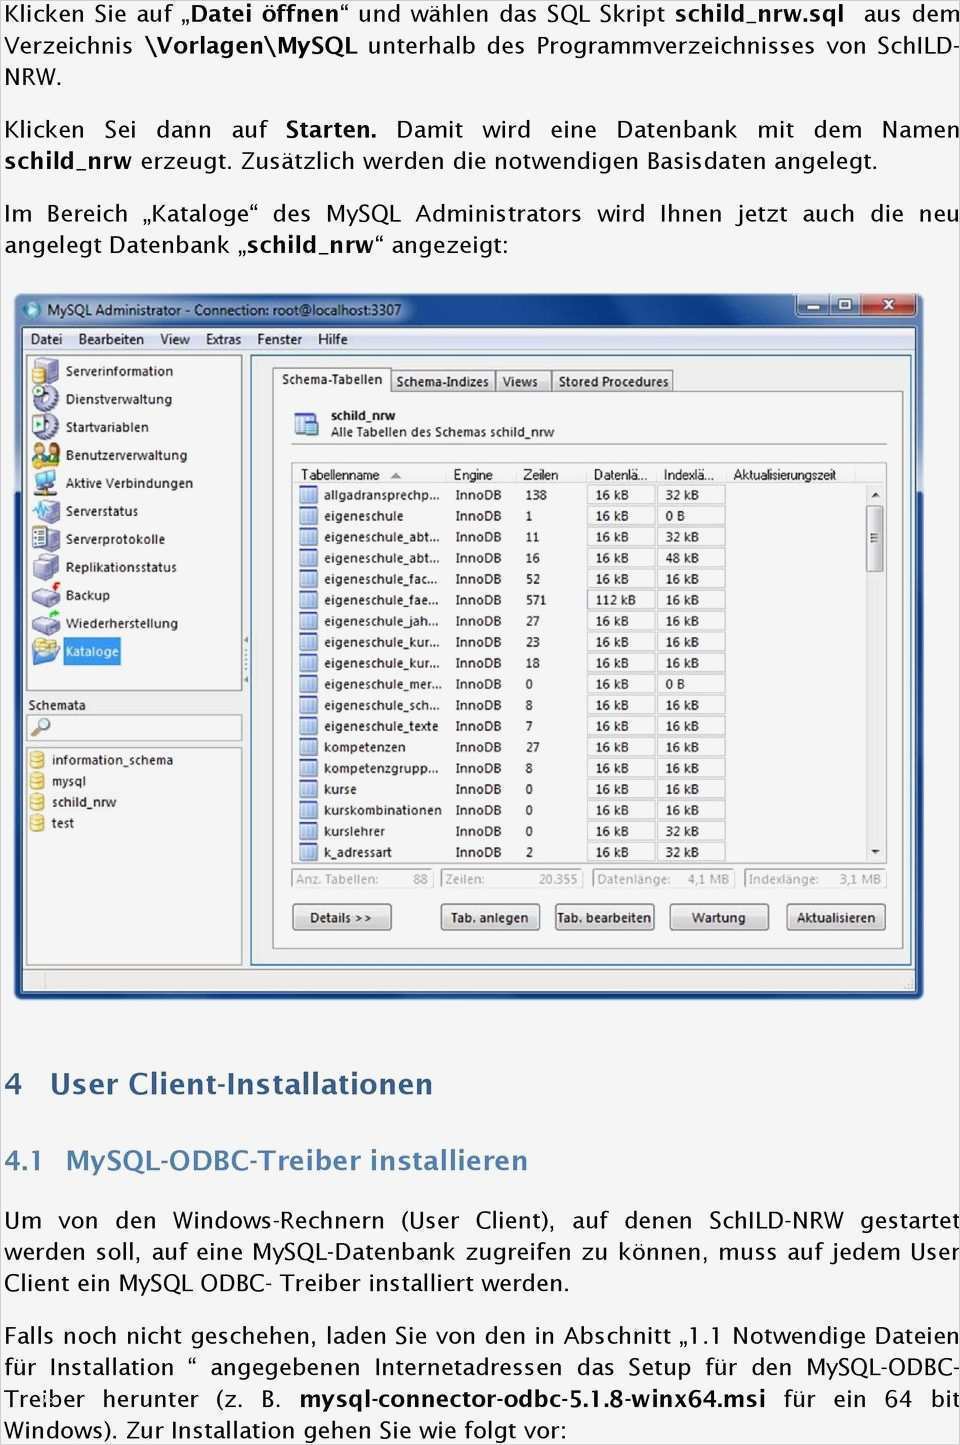Switch to Schema-Tabellen tab
Image resolution: width=960 pixels, height=1445 pixels.
click(x=332, y=380)
